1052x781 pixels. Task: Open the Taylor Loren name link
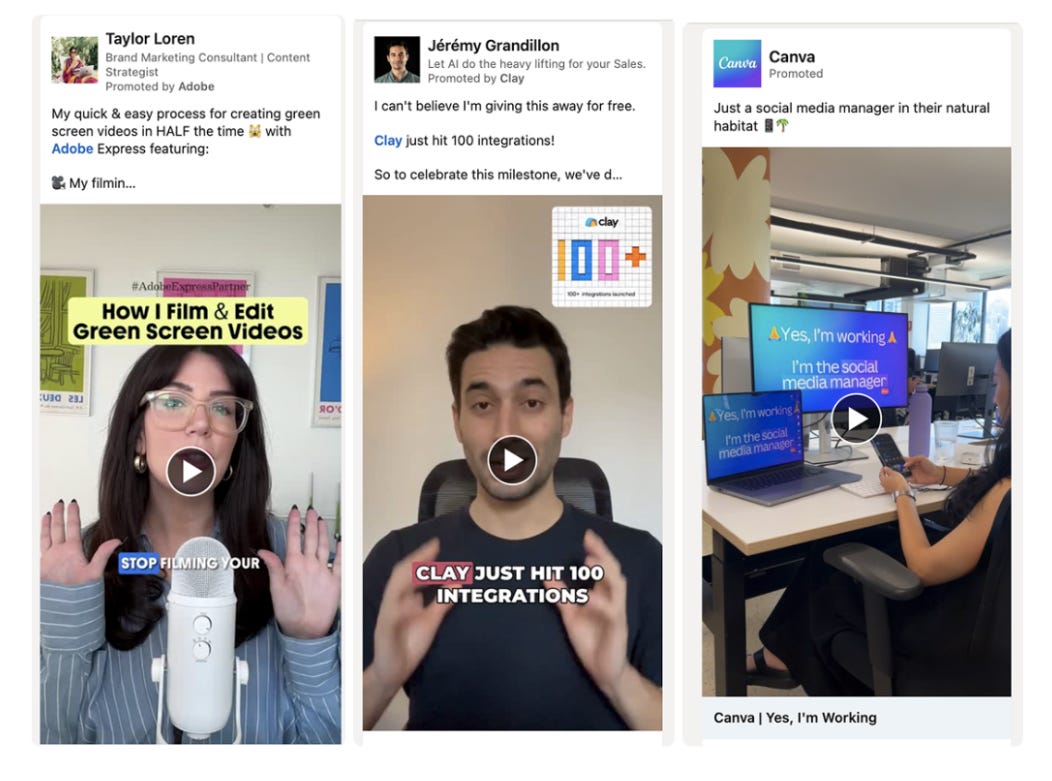click(x=150, y=39)
